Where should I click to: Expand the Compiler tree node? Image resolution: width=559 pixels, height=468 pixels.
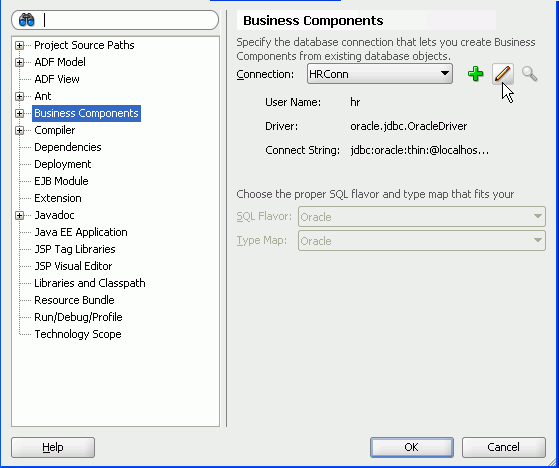[20, 130]
